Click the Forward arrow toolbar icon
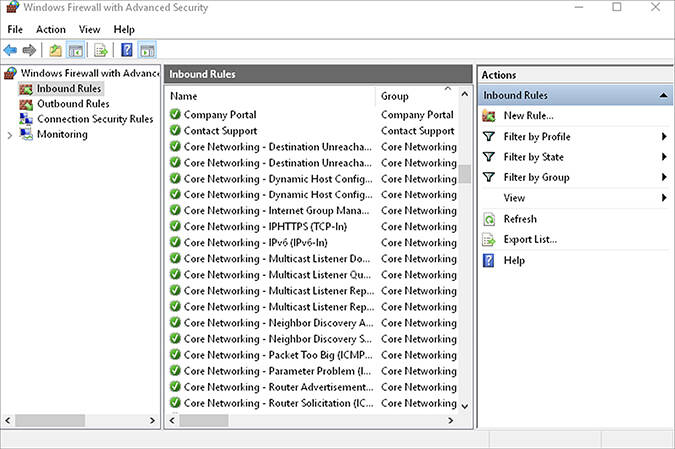 point(29,50)
